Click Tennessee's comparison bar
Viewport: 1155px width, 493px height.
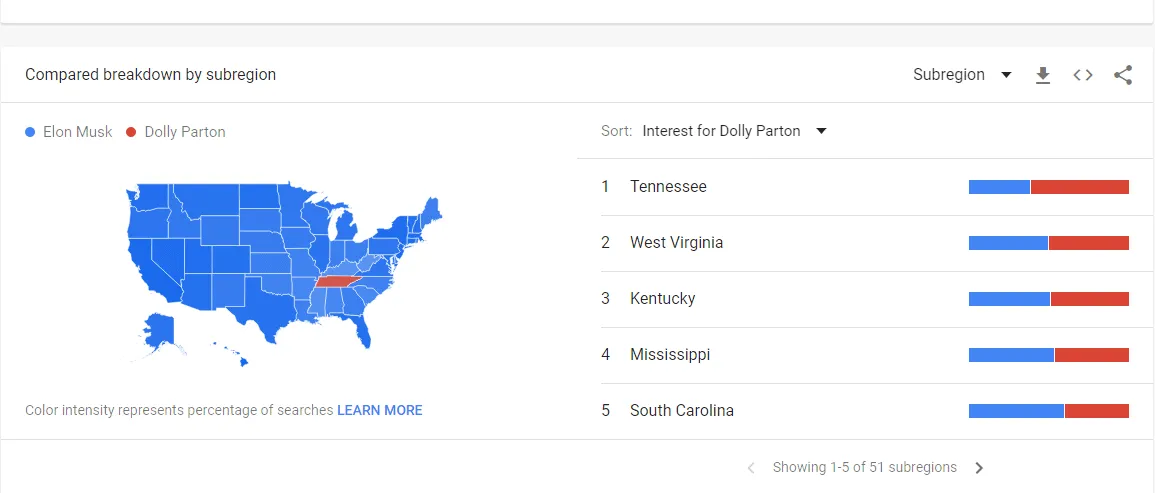click(x=1048, y=187)
